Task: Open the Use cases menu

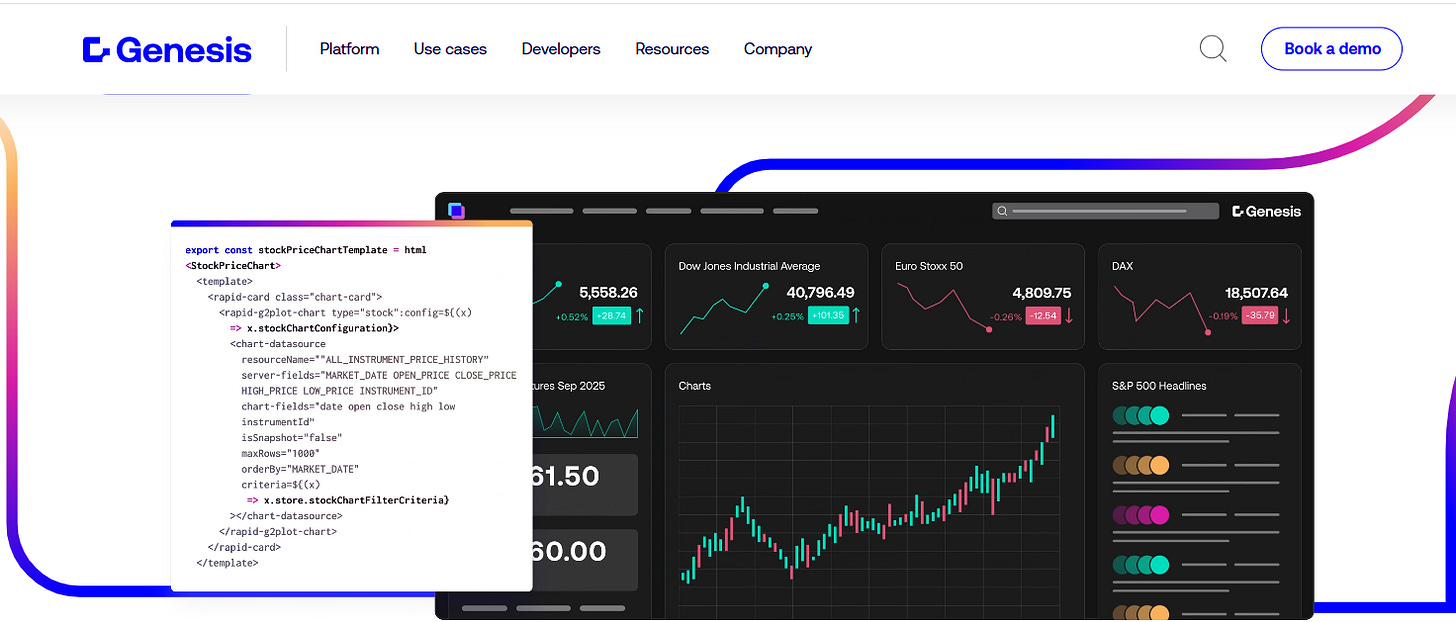Action: click(450, 49)
